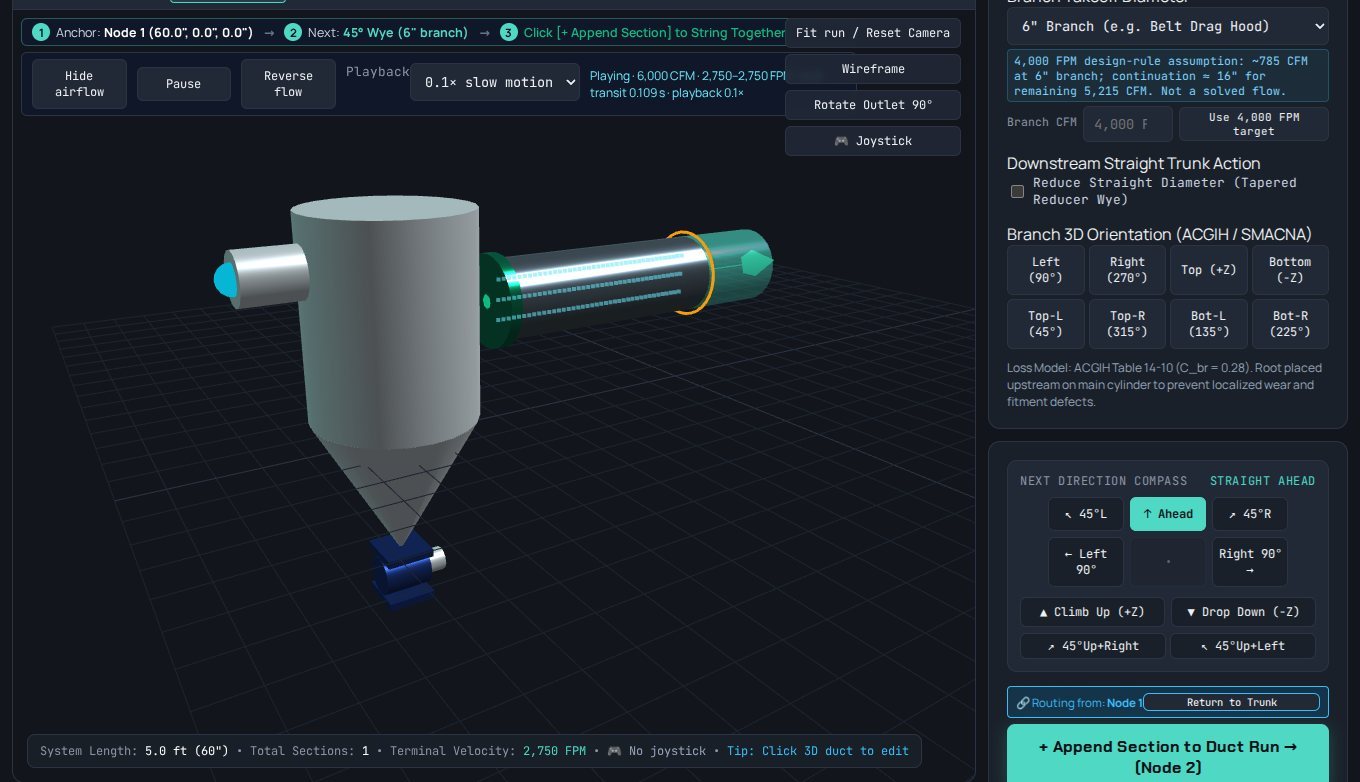Enable the Joystick control
The width and height of the screenshot is (1360, 782).
(873, 141)
